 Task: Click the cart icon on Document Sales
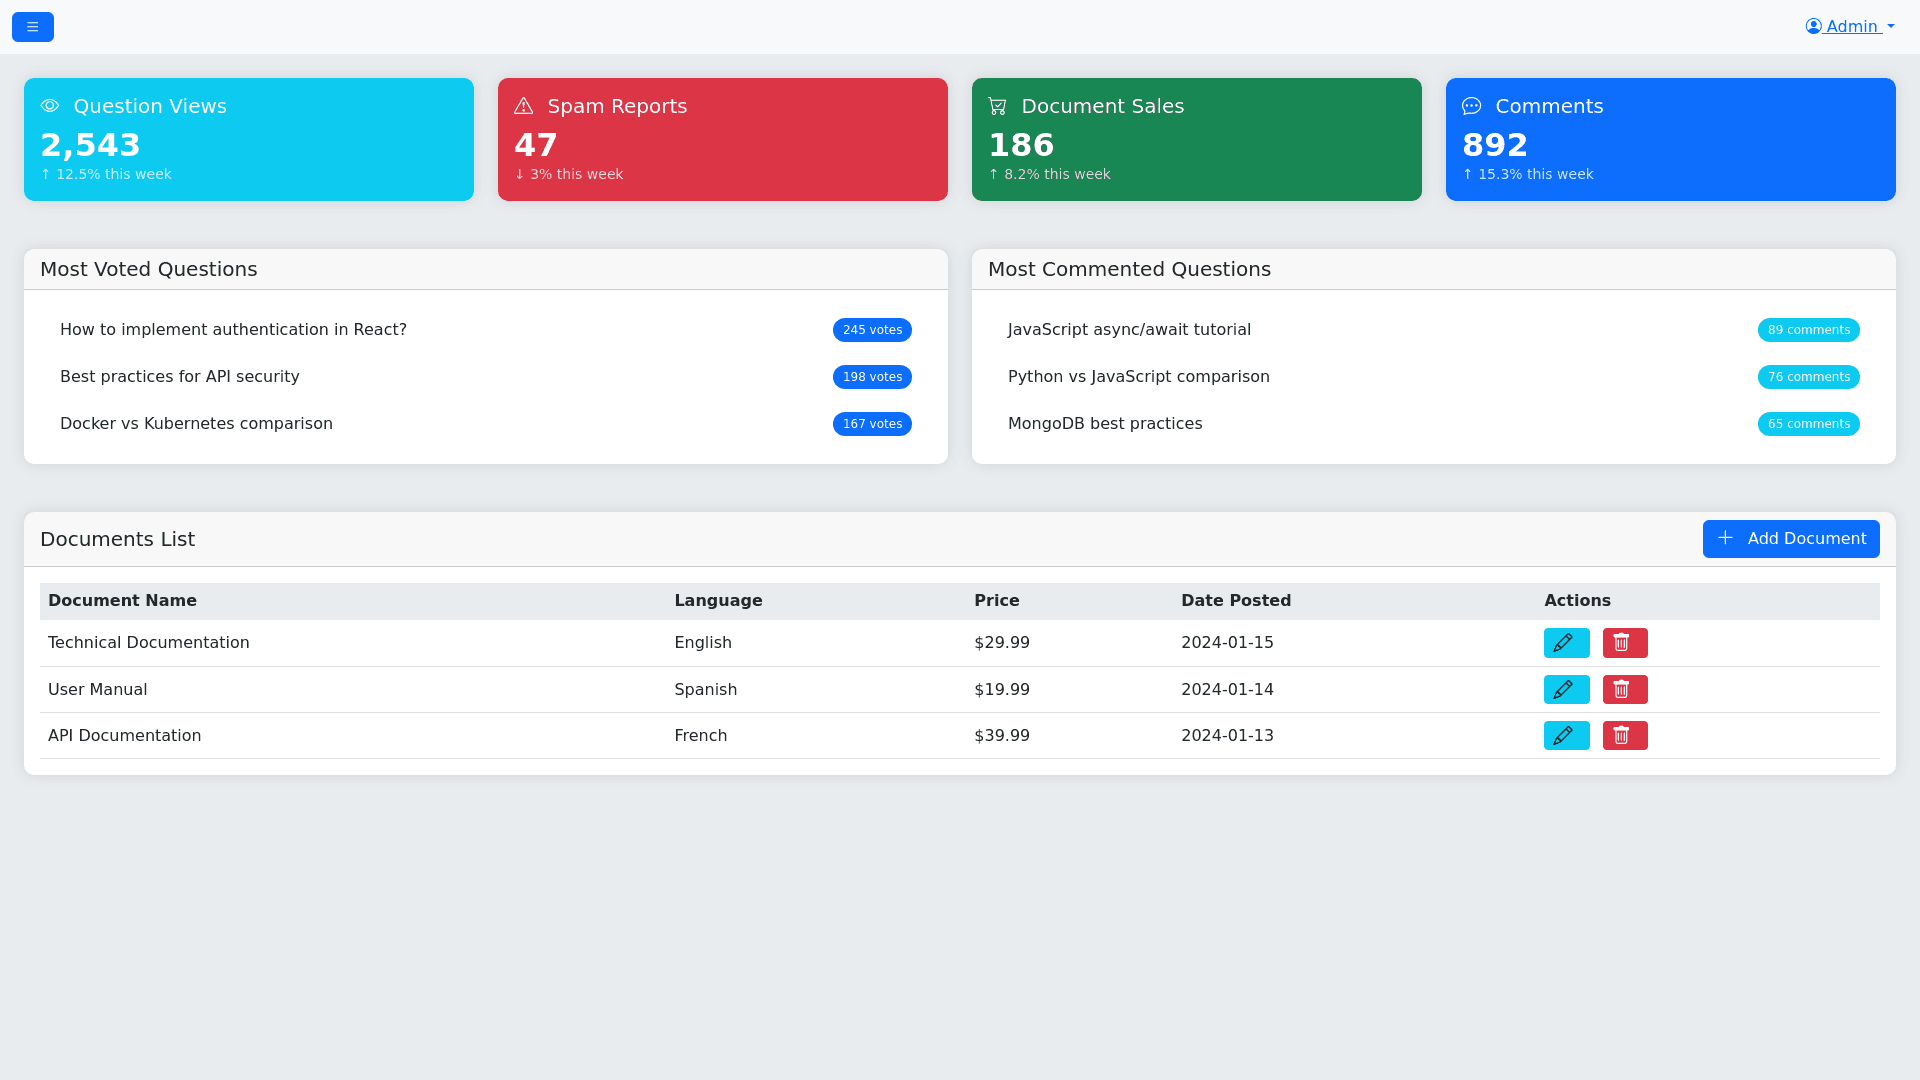click(x=997, y=106)
